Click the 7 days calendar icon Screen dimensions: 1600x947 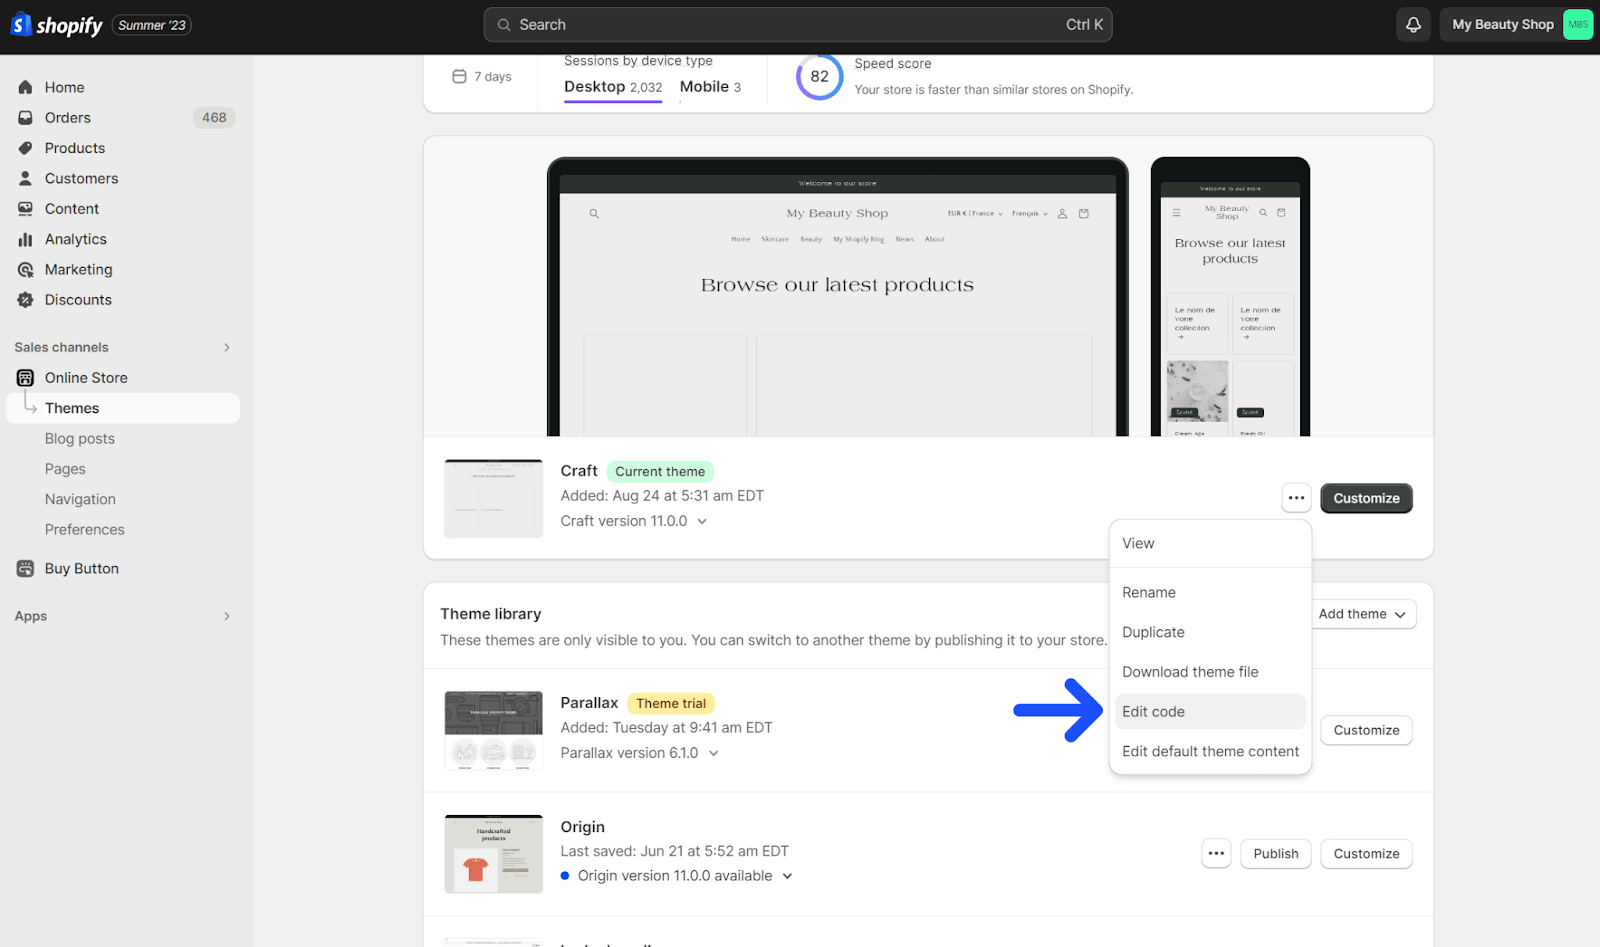click(459, 76)
